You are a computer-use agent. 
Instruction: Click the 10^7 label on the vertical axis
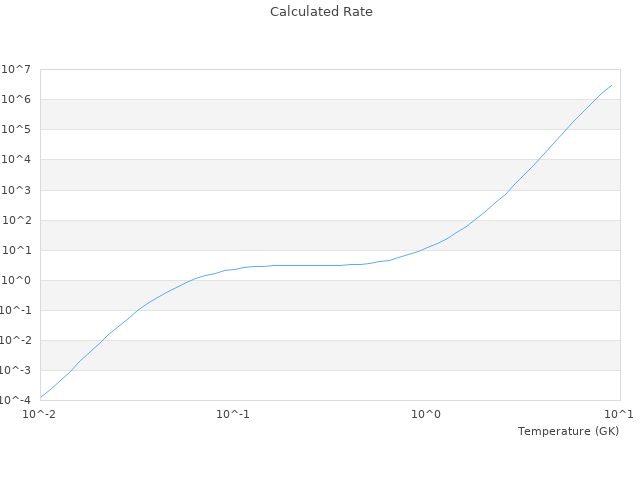[x=16, y=69]
